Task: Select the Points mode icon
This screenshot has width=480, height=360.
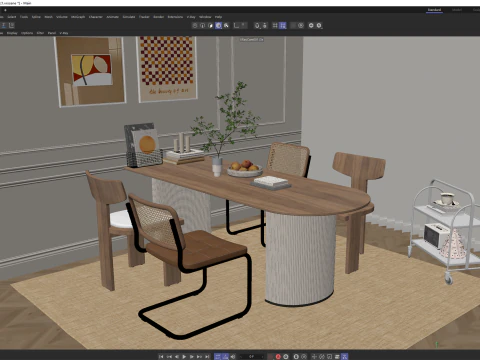Action: 195,25
